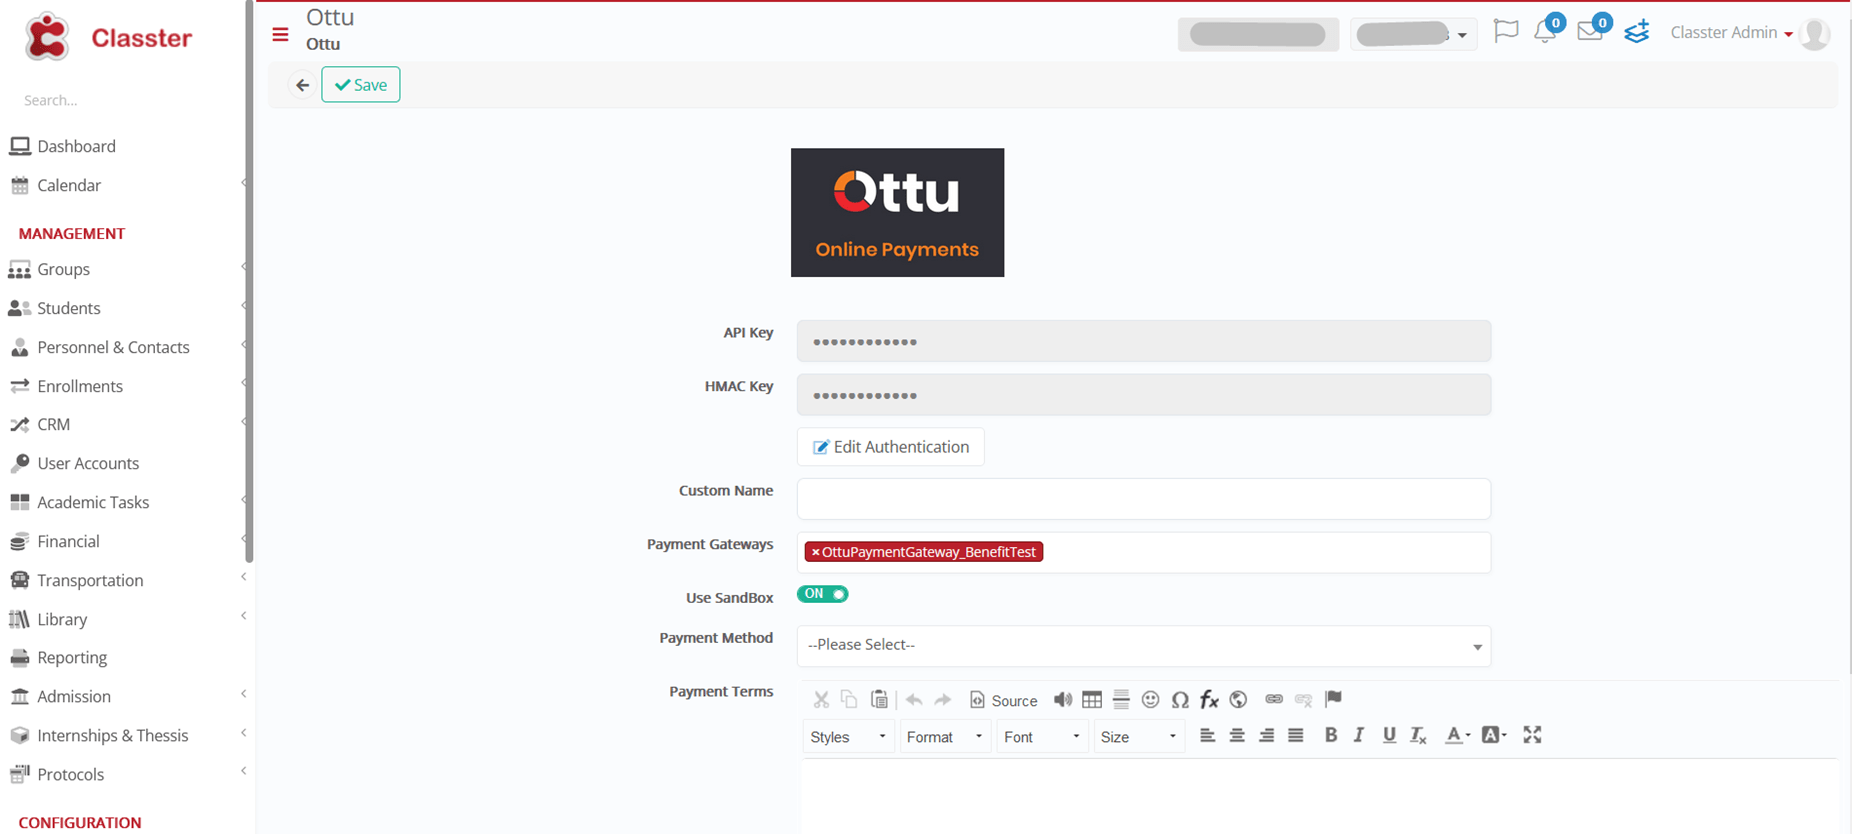Align text right in editor
1852x834 pixels.
[1266, 735]
